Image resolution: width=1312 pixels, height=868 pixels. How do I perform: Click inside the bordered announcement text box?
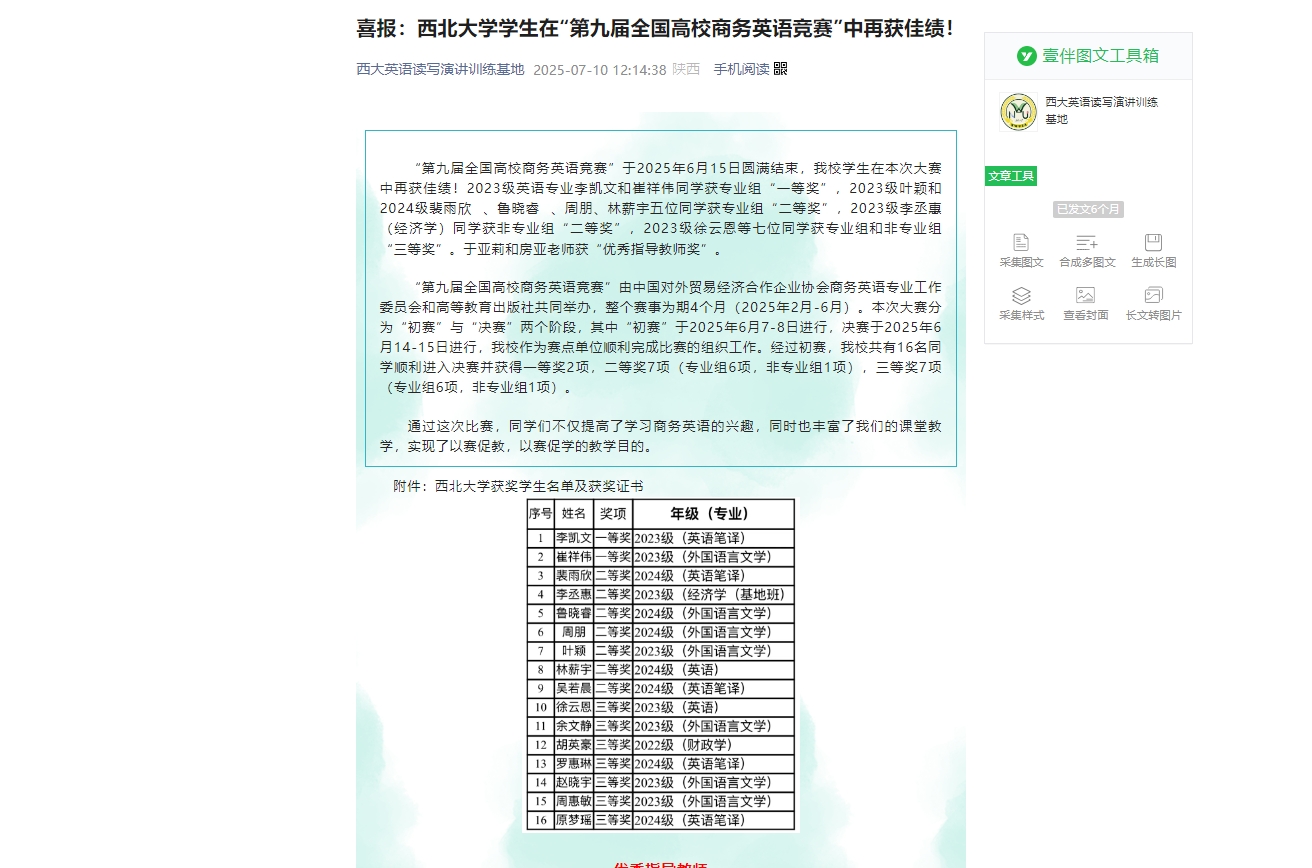point(660,300)
